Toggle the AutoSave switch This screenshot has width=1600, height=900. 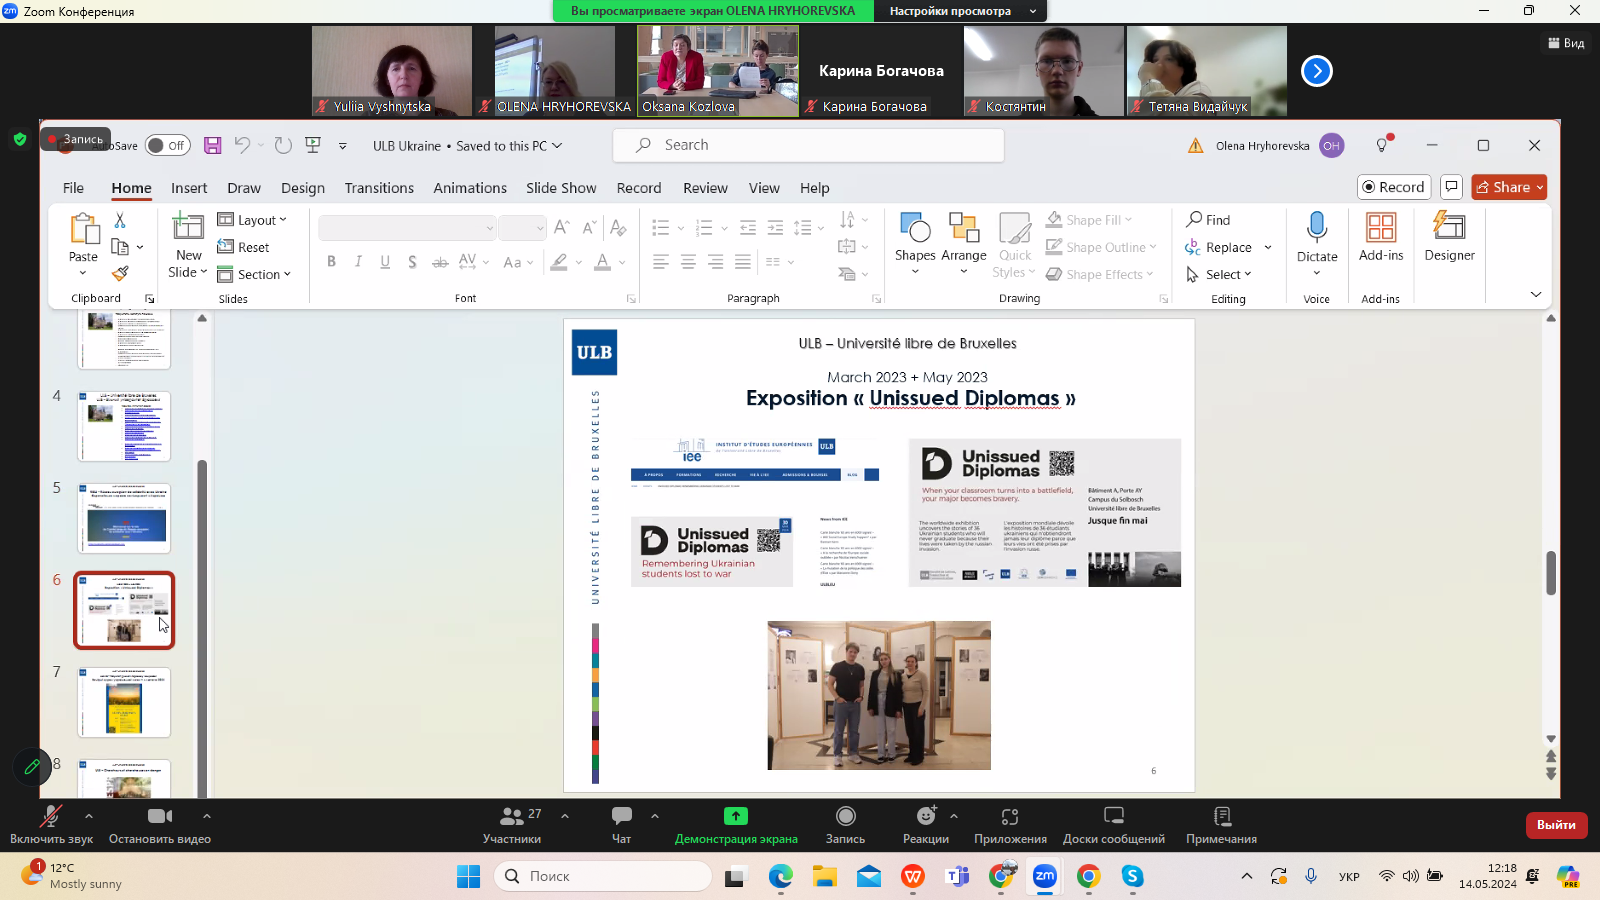tap(167, 145)
